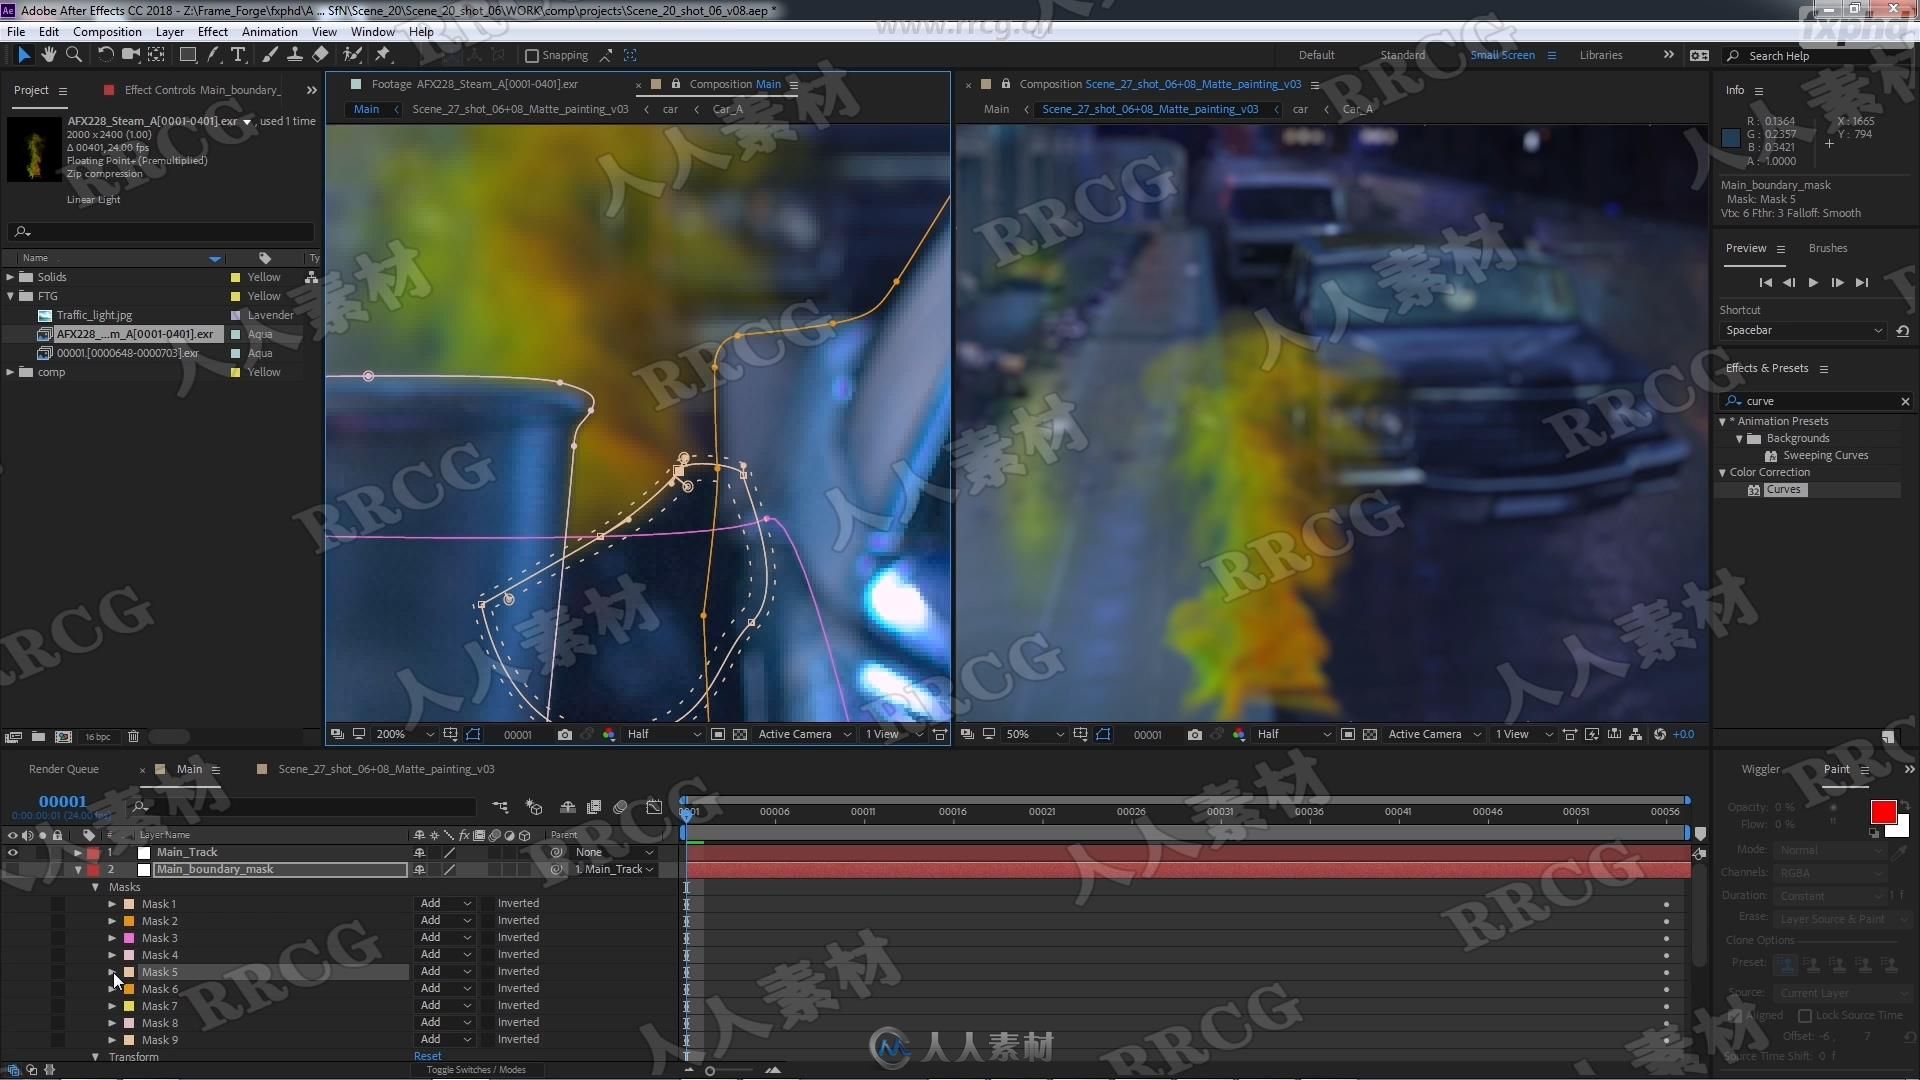Screen dimensions: 1920x1080
Task: Expand the Solids folder
Action: point(10,277)
